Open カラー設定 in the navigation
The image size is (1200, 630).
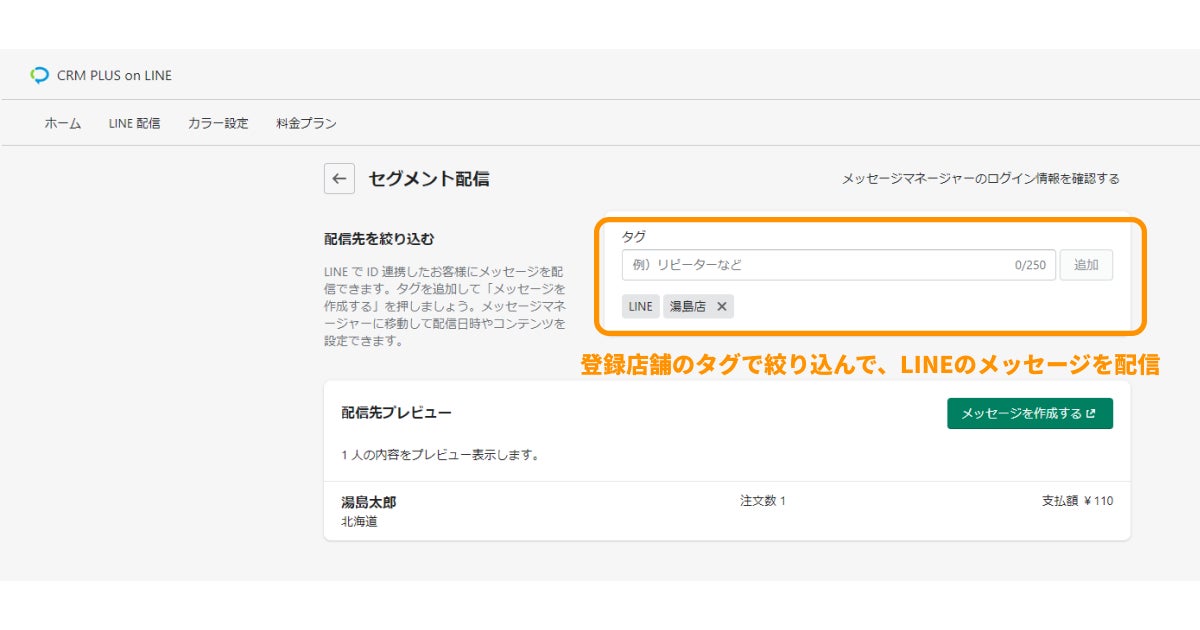(218, 124)
